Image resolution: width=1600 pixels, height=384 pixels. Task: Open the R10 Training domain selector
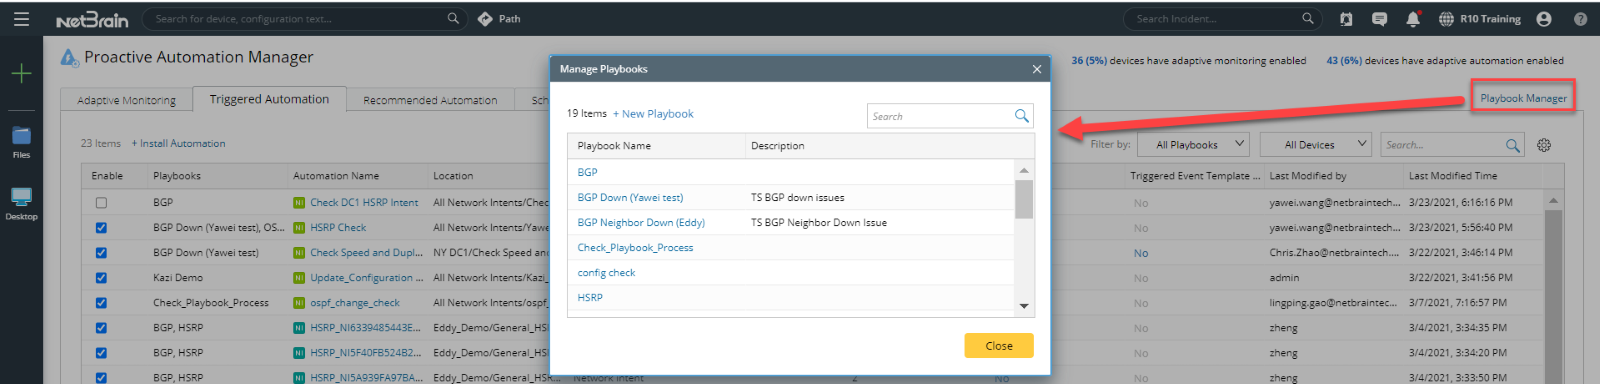pos(1480,19)
